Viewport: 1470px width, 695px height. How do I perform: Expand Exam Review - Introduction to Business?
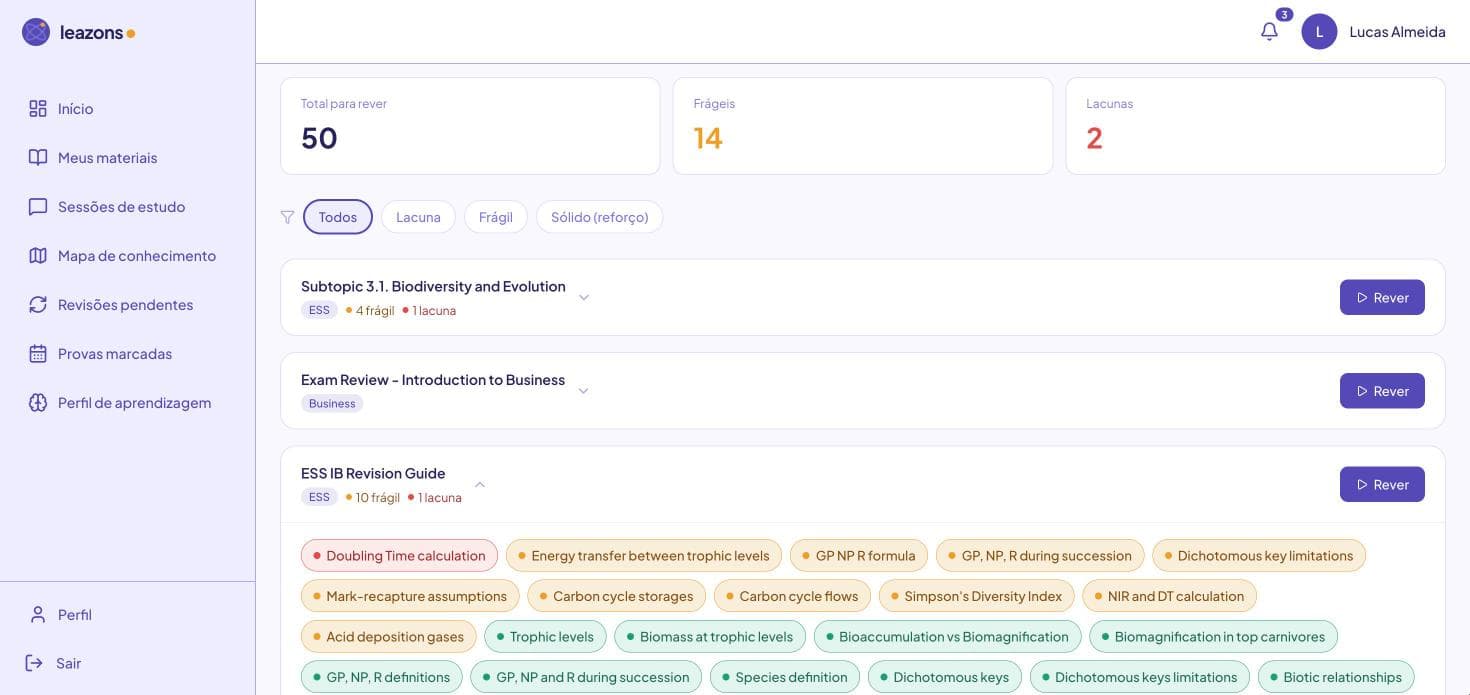[584, 391]
